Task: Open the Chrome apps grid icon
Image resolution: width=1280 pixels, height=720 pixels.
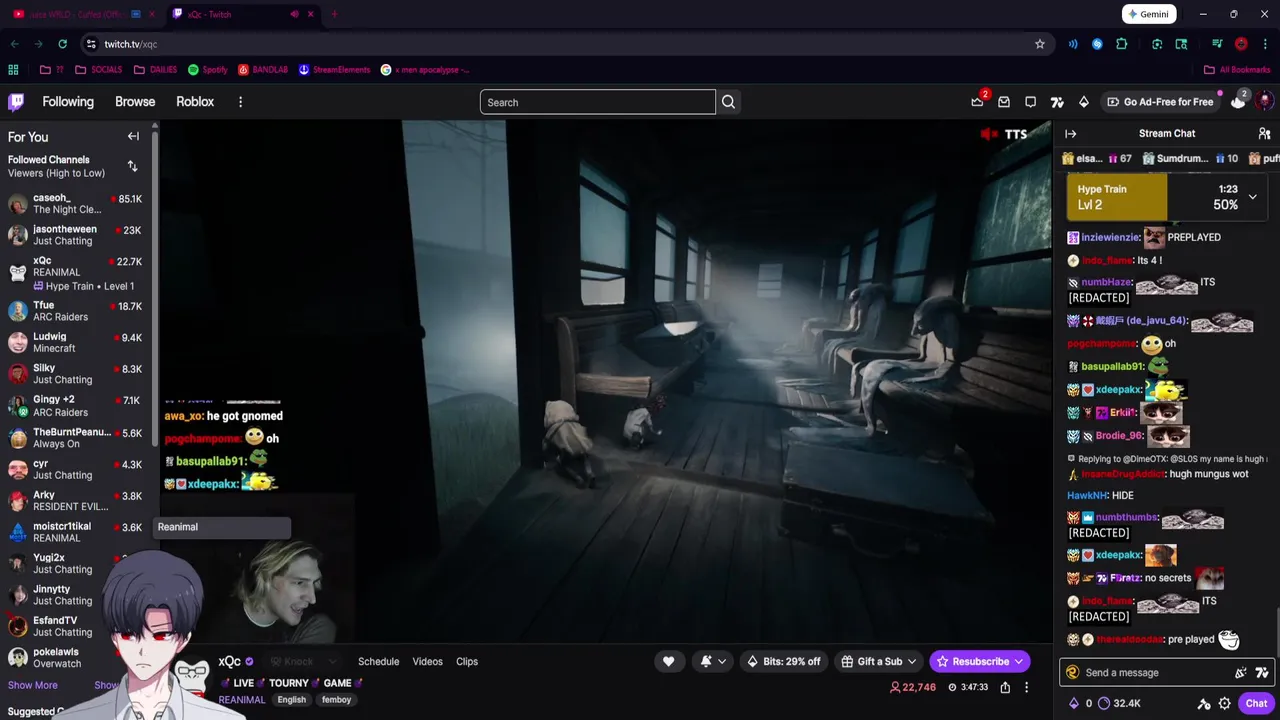Action: click(x=13, y=70)
